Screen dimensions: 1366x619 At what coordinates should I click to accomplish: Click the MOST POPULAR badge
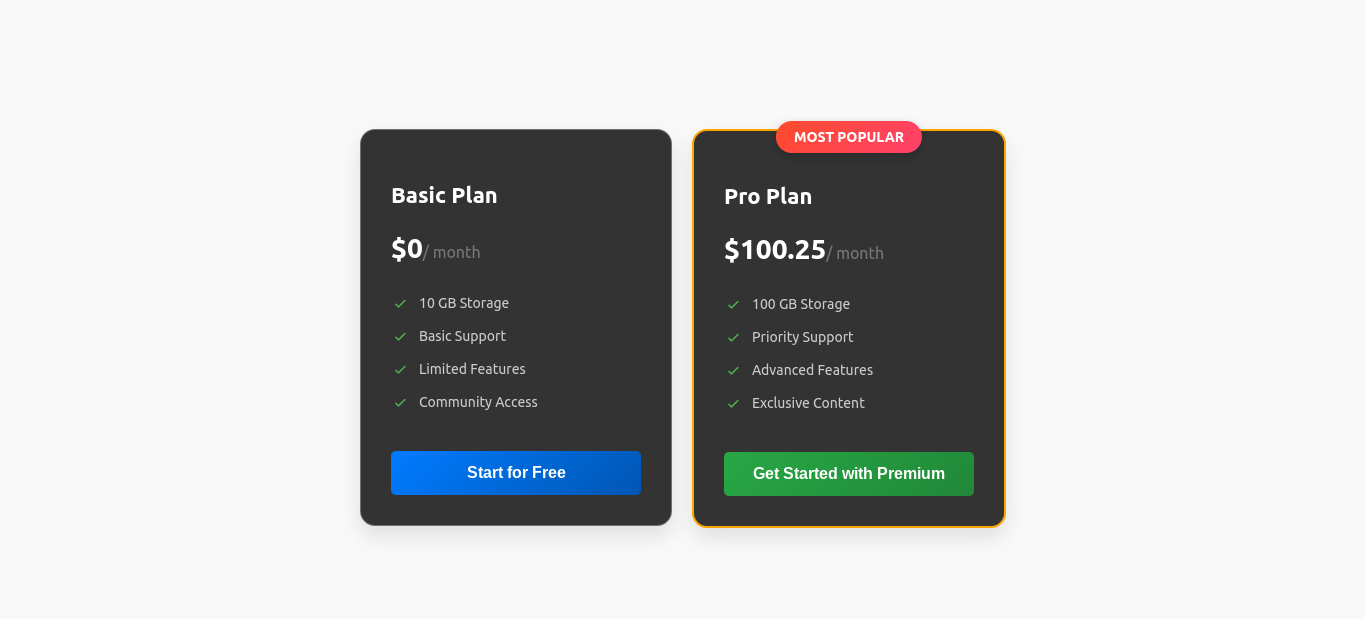click(x=848, y=137)
